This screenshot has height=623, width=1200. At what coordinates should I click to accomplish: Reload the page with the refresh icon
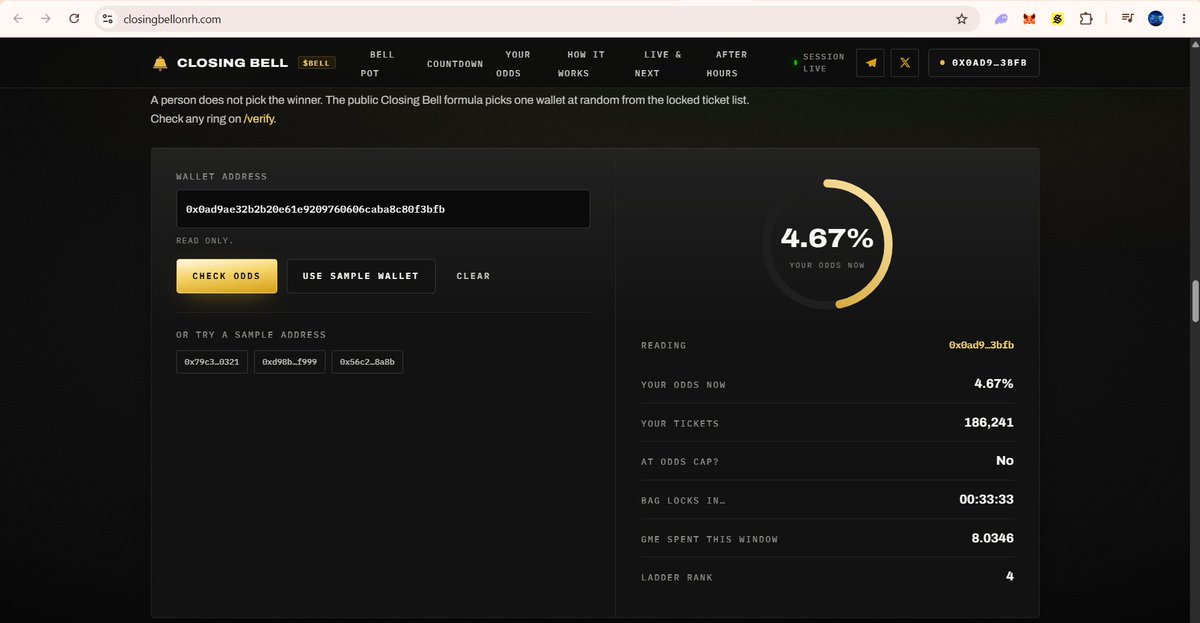(75, 18)
